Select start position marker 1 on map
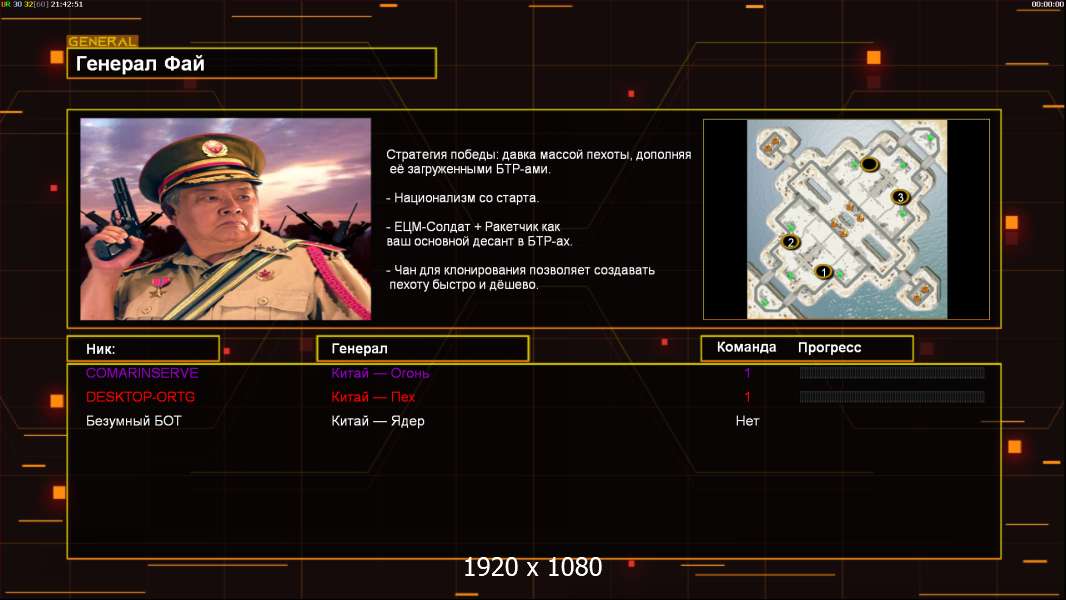The height and width of the screenshot is (600, 1066). (823, 272)
